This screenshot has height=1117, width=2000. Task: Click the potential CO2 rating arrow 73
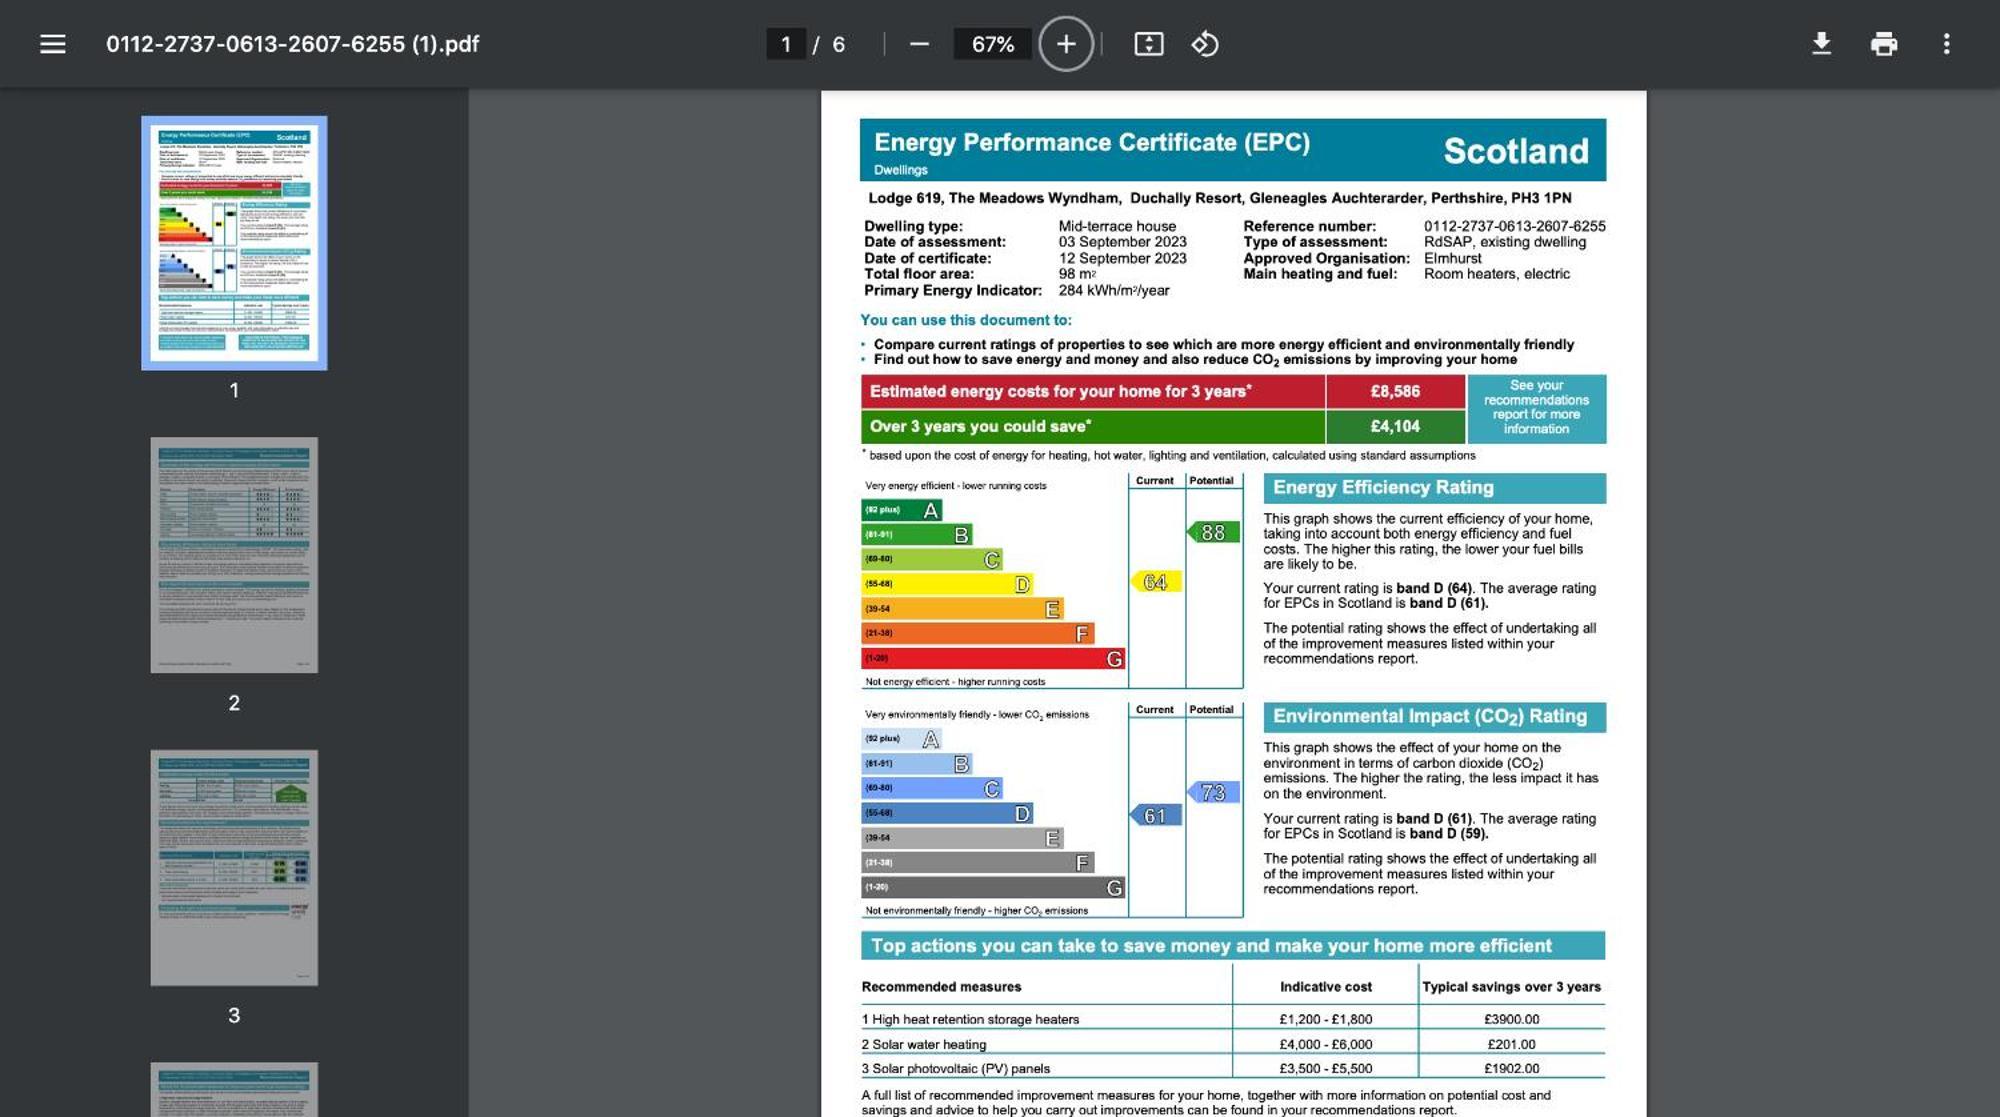pos(1213,793)
